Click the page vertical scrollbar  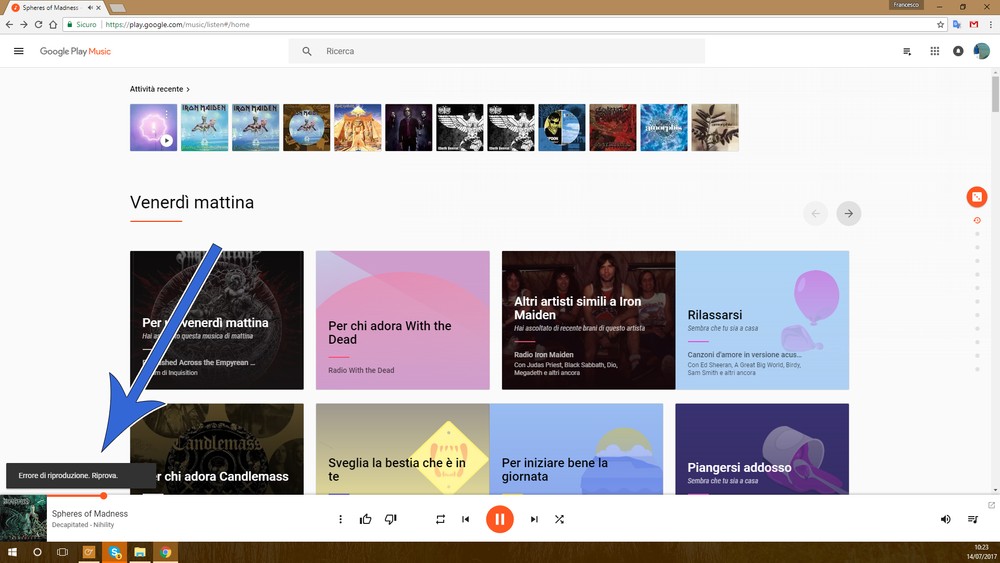pyautogui.click(x=995, y=94)
